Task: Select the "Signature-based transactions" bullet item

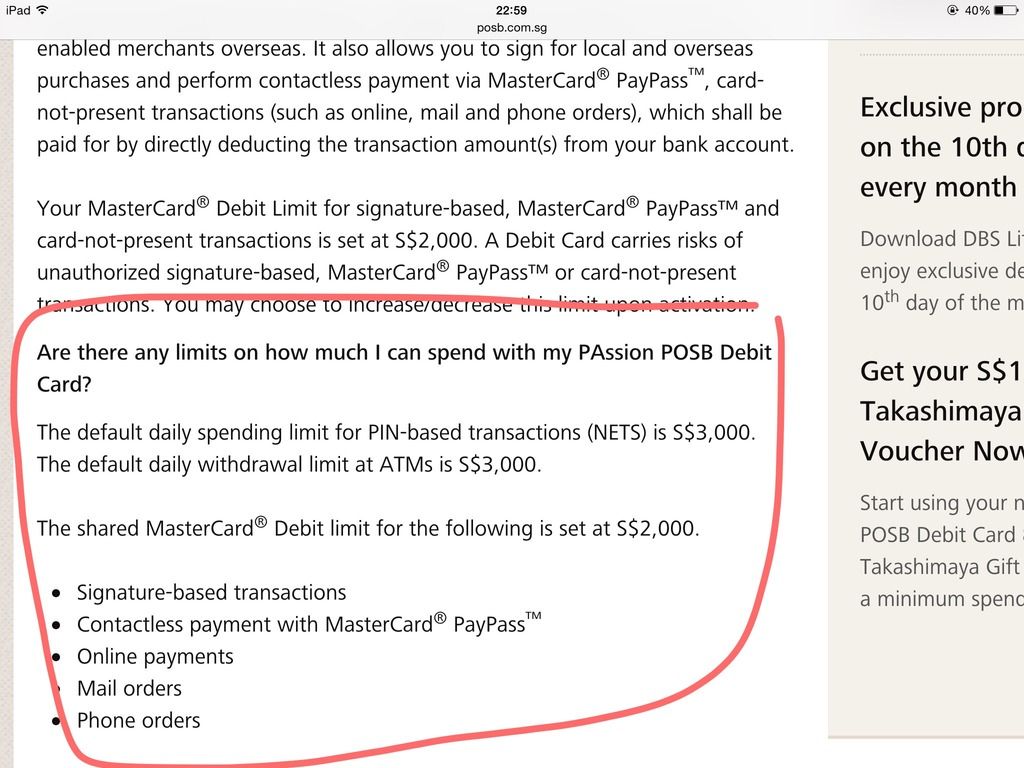Action: [211, 593]
